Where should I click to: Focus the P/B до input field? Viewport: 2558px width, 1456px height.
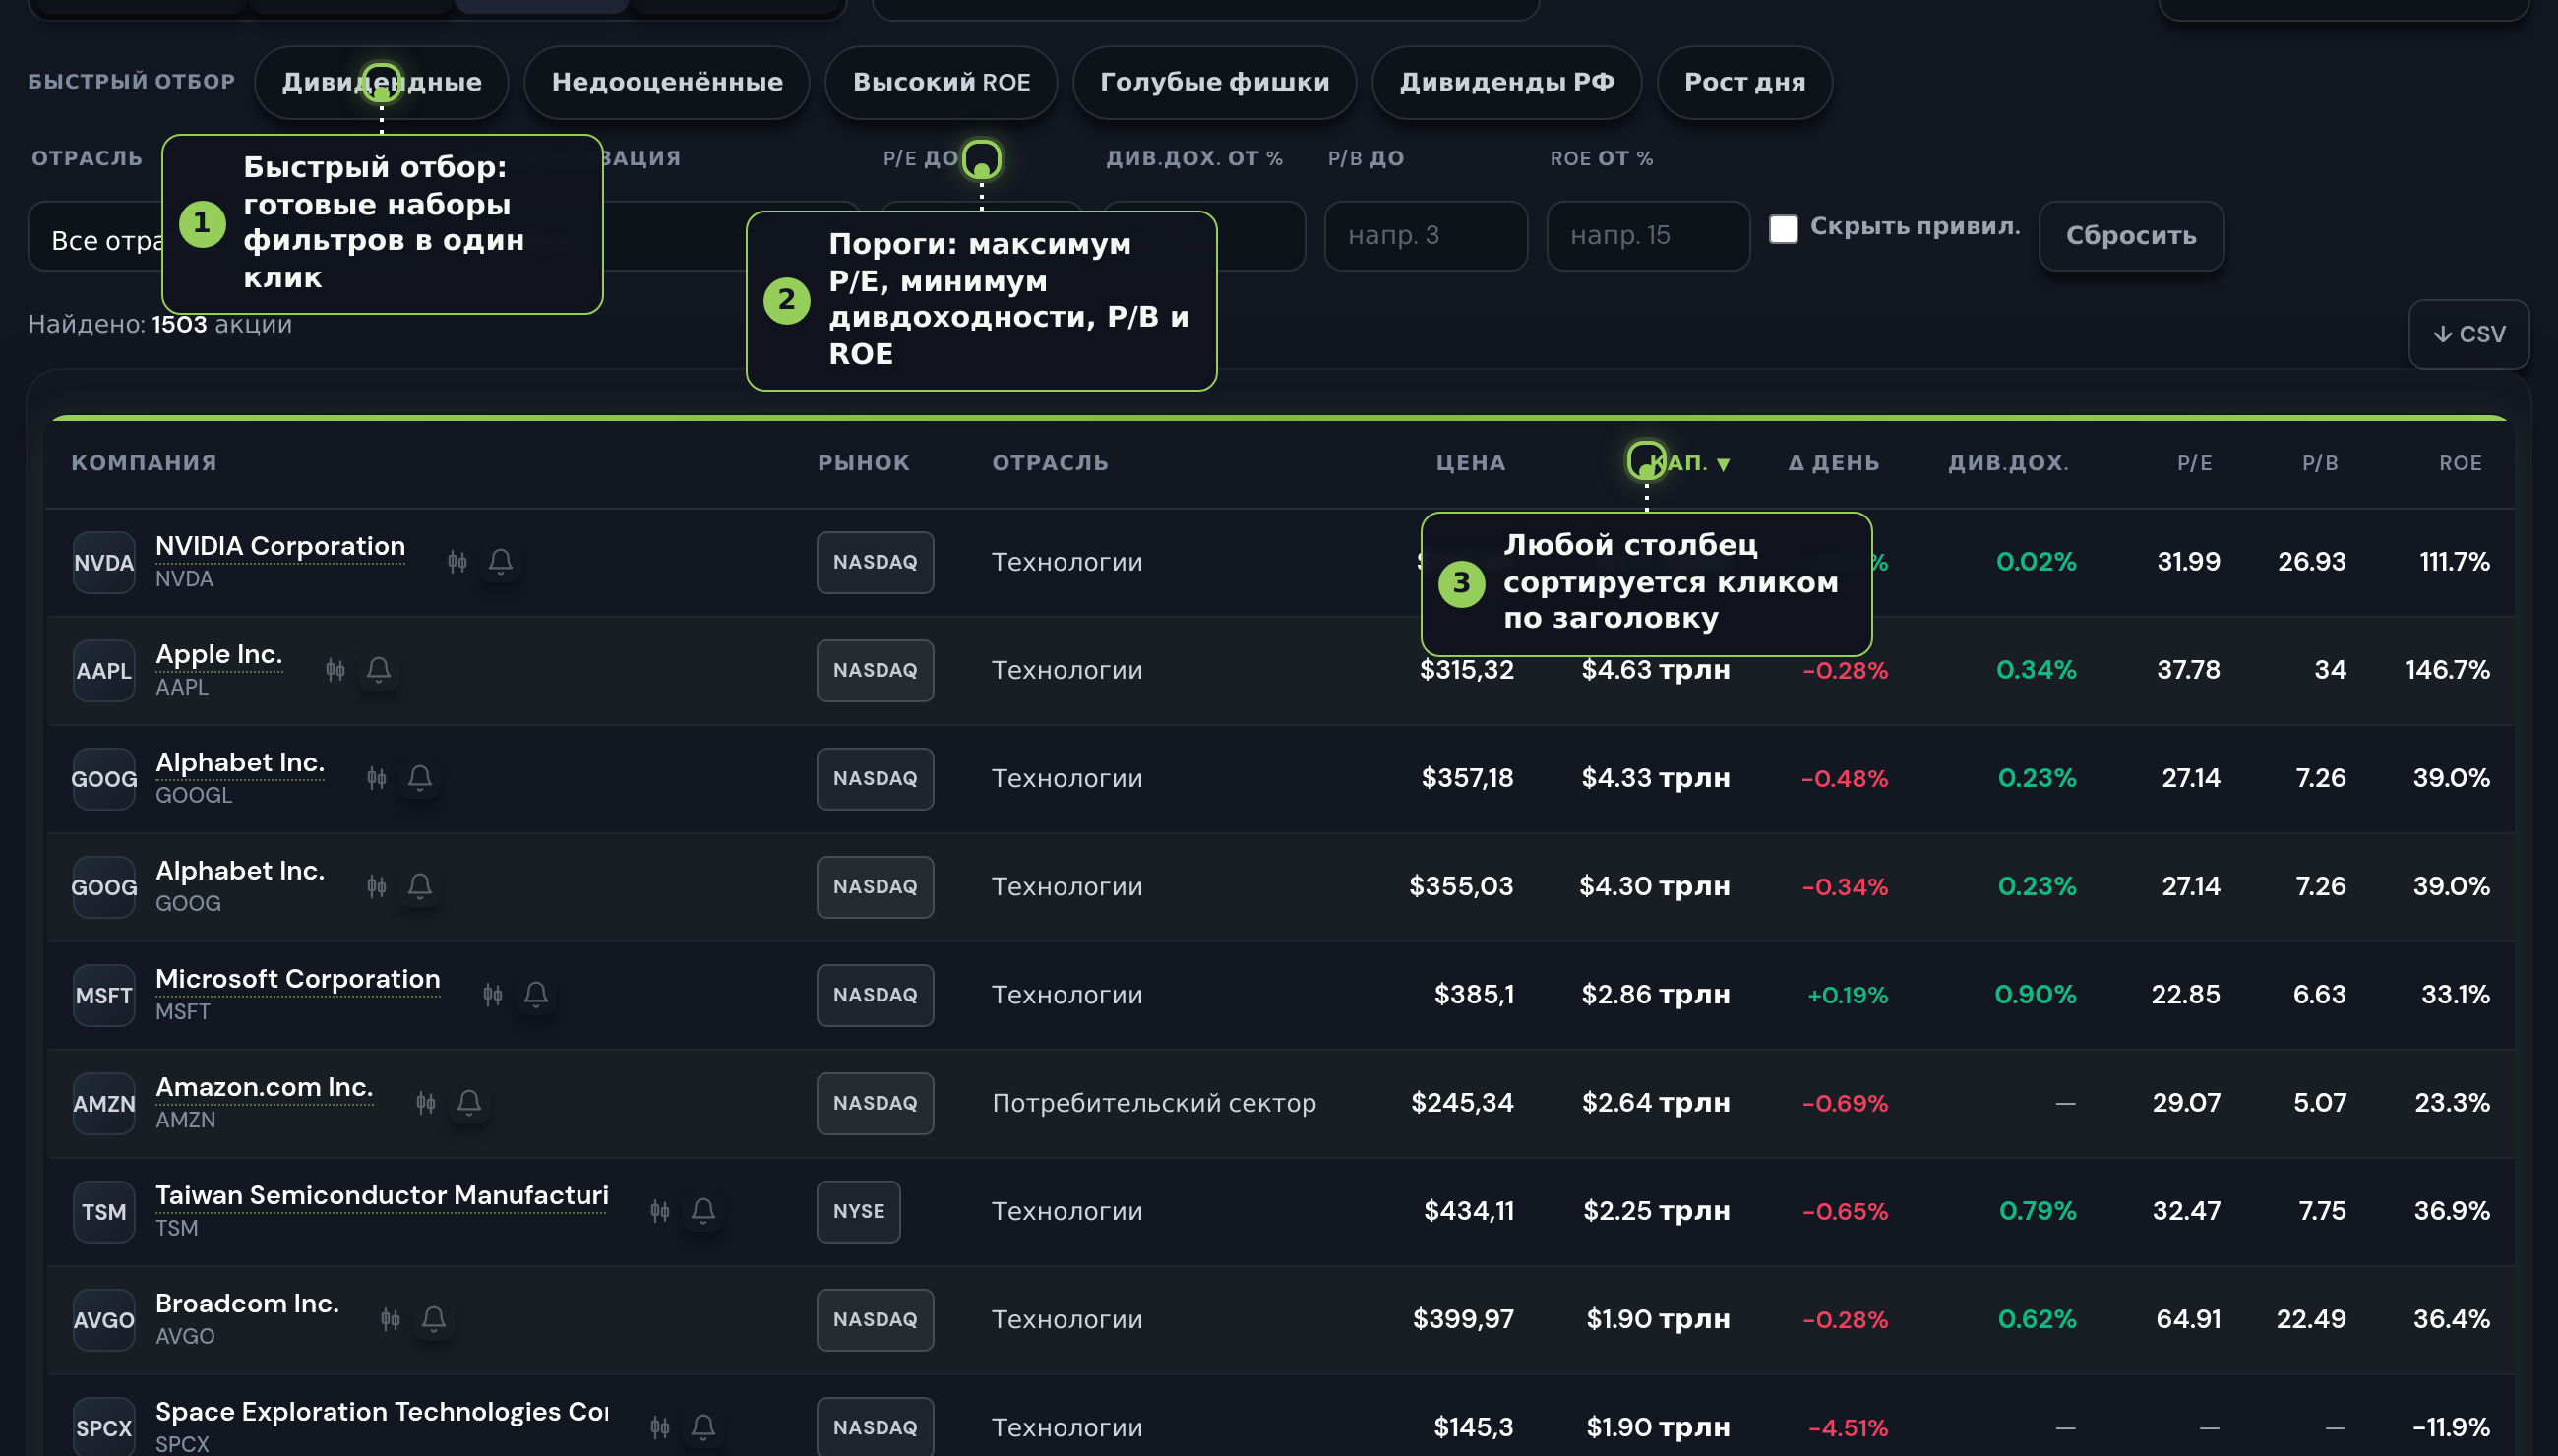click(1425, 236)
